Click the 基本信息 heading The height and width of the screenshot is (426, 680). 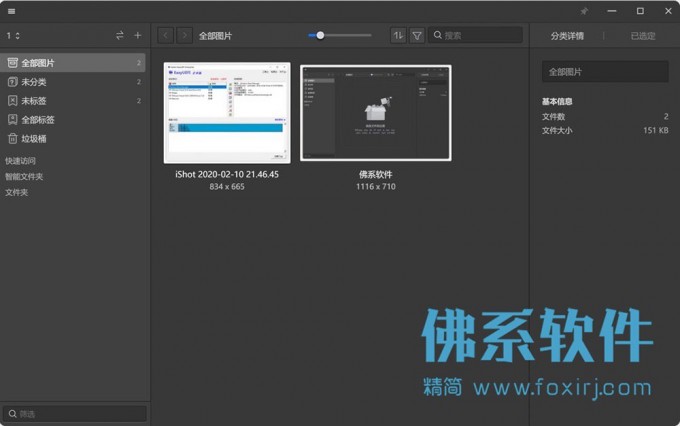557,102
